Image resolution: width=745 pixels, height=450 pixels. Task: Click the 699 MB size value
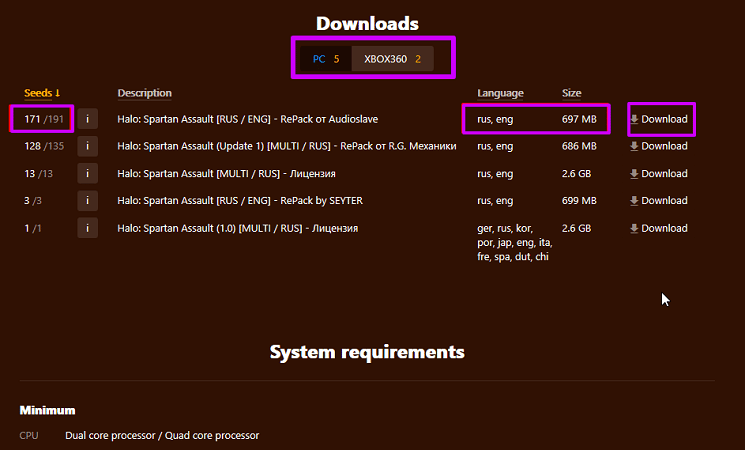(579, 201)
